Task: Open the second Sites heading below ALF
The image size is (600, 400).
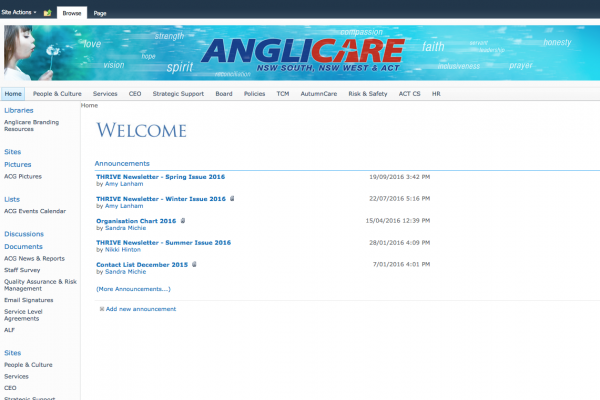Action: coord(13,353)
